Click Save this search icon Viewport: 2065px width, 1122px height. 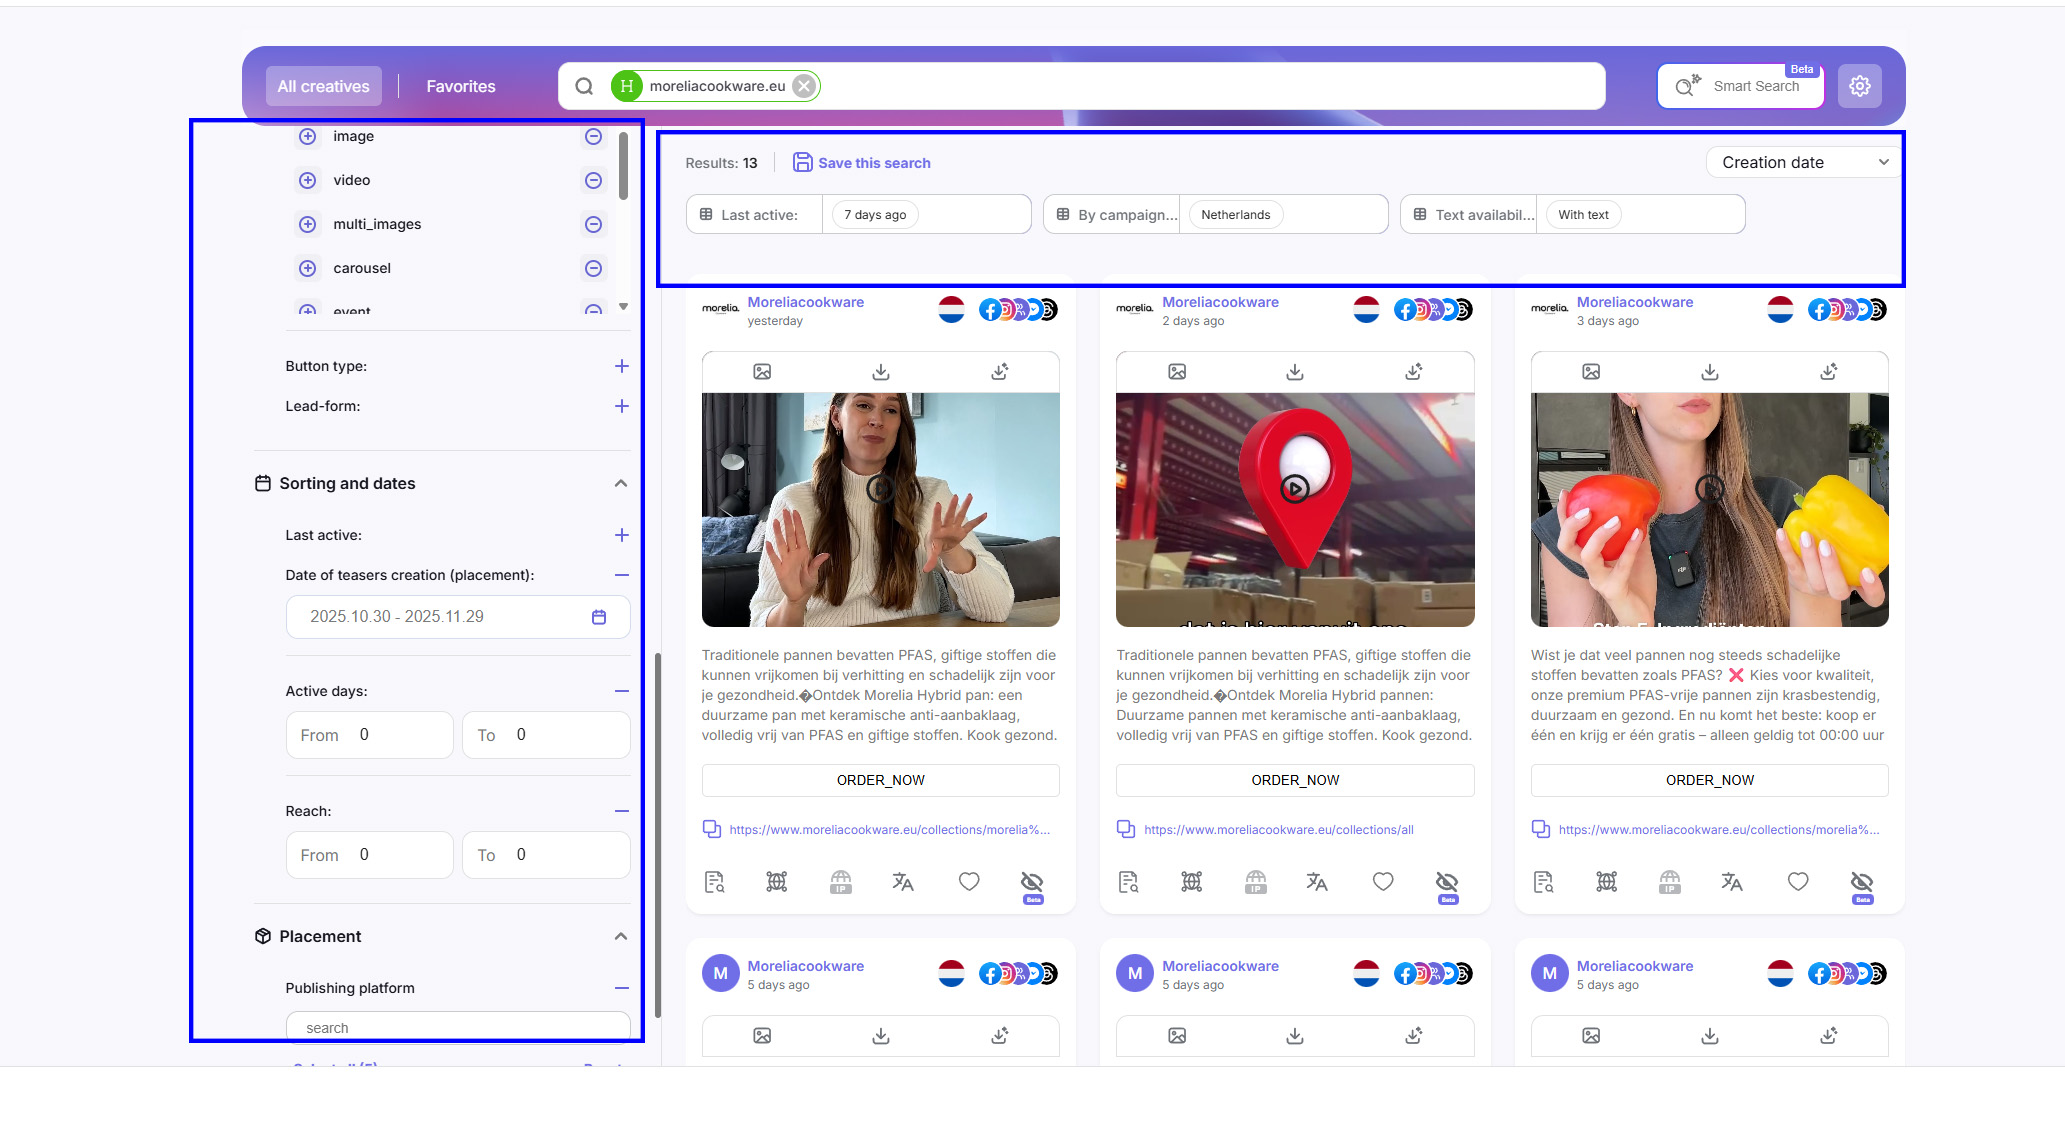(802, 163)
